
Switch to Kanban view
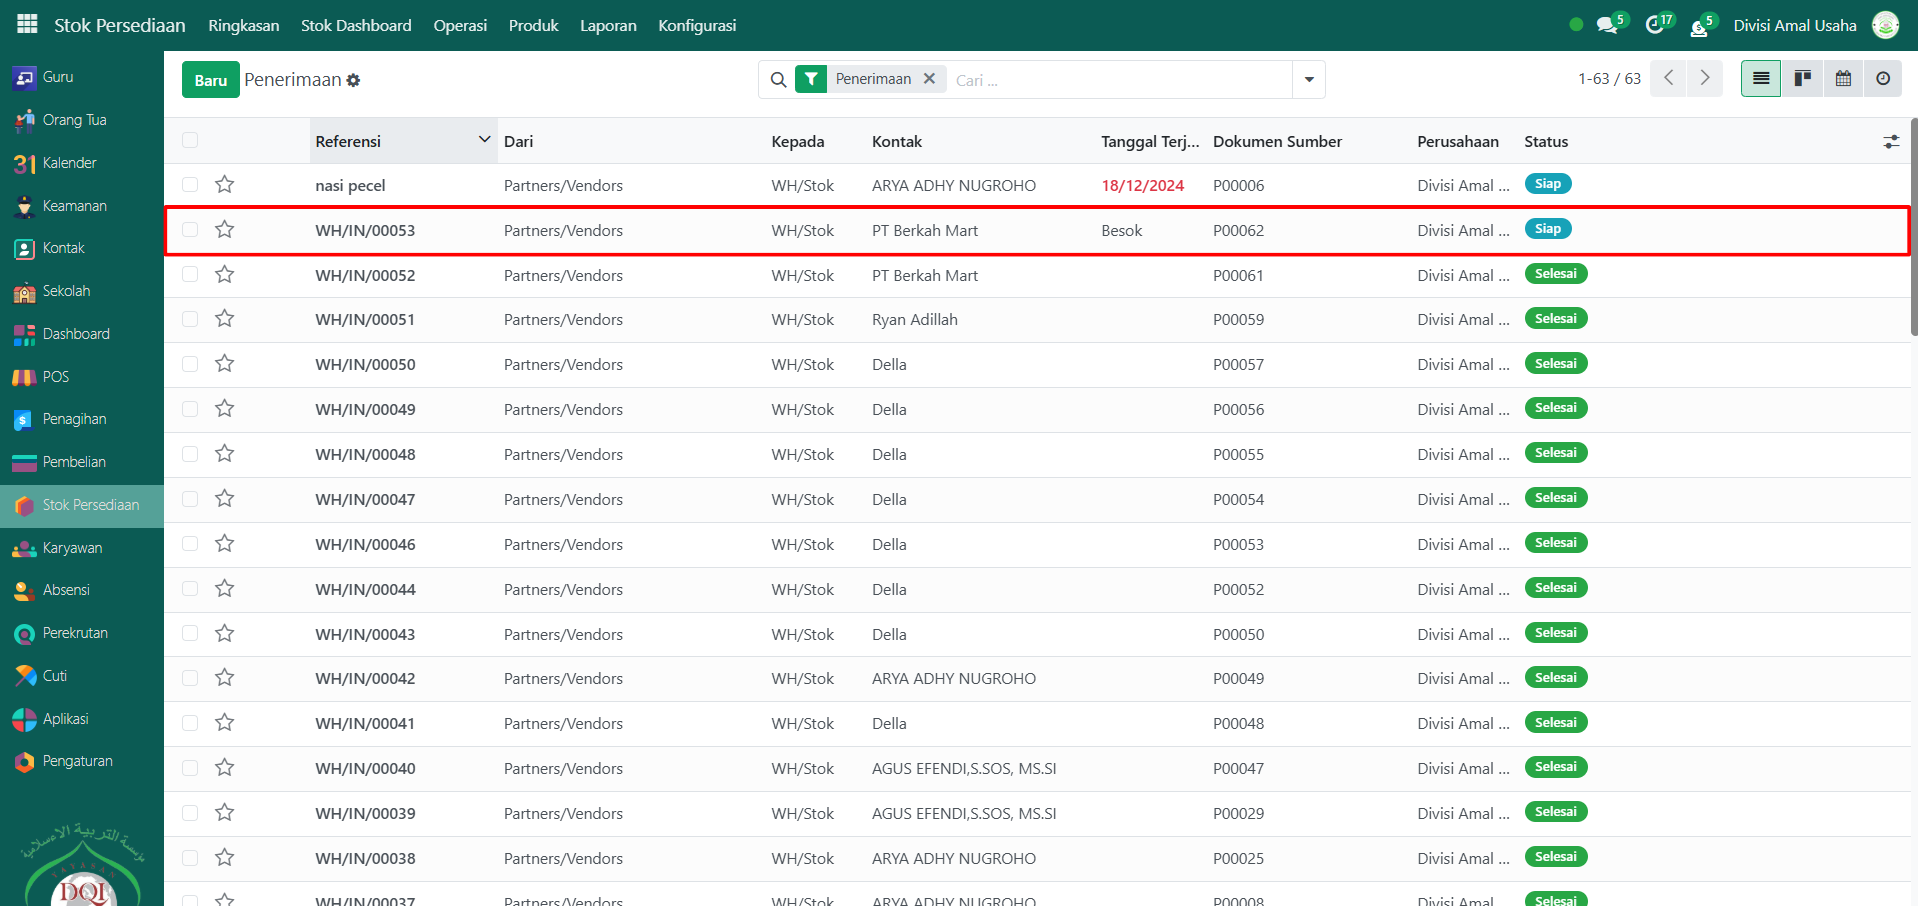point(1802,79)
